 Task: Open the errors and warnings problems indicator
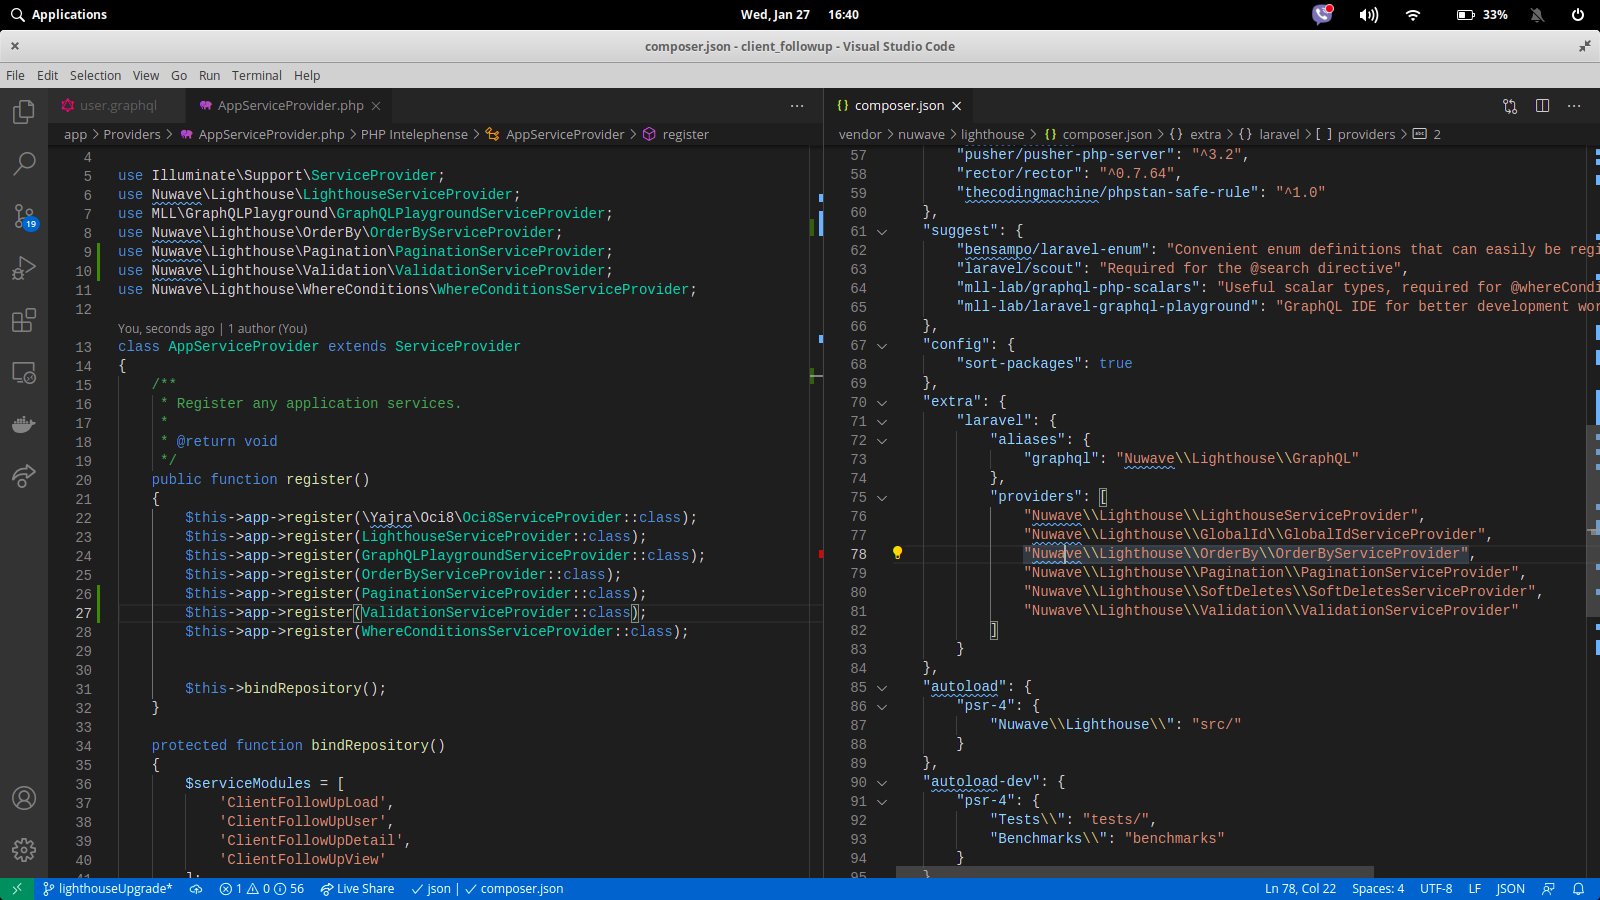tap(262, 889)
